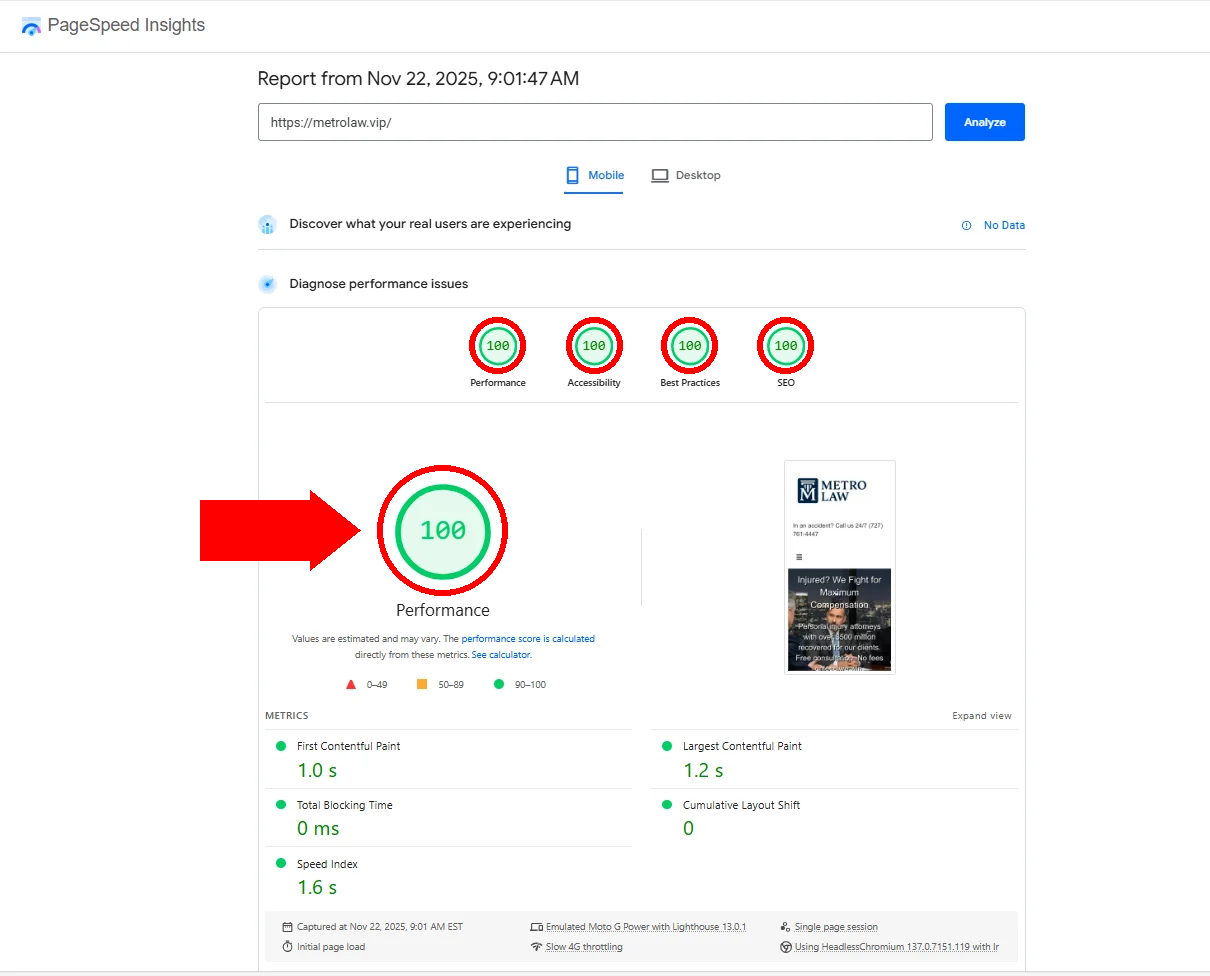Click the PageSpeed Insights logo icon
The image size is (1210, 976).
coord(31,26)
